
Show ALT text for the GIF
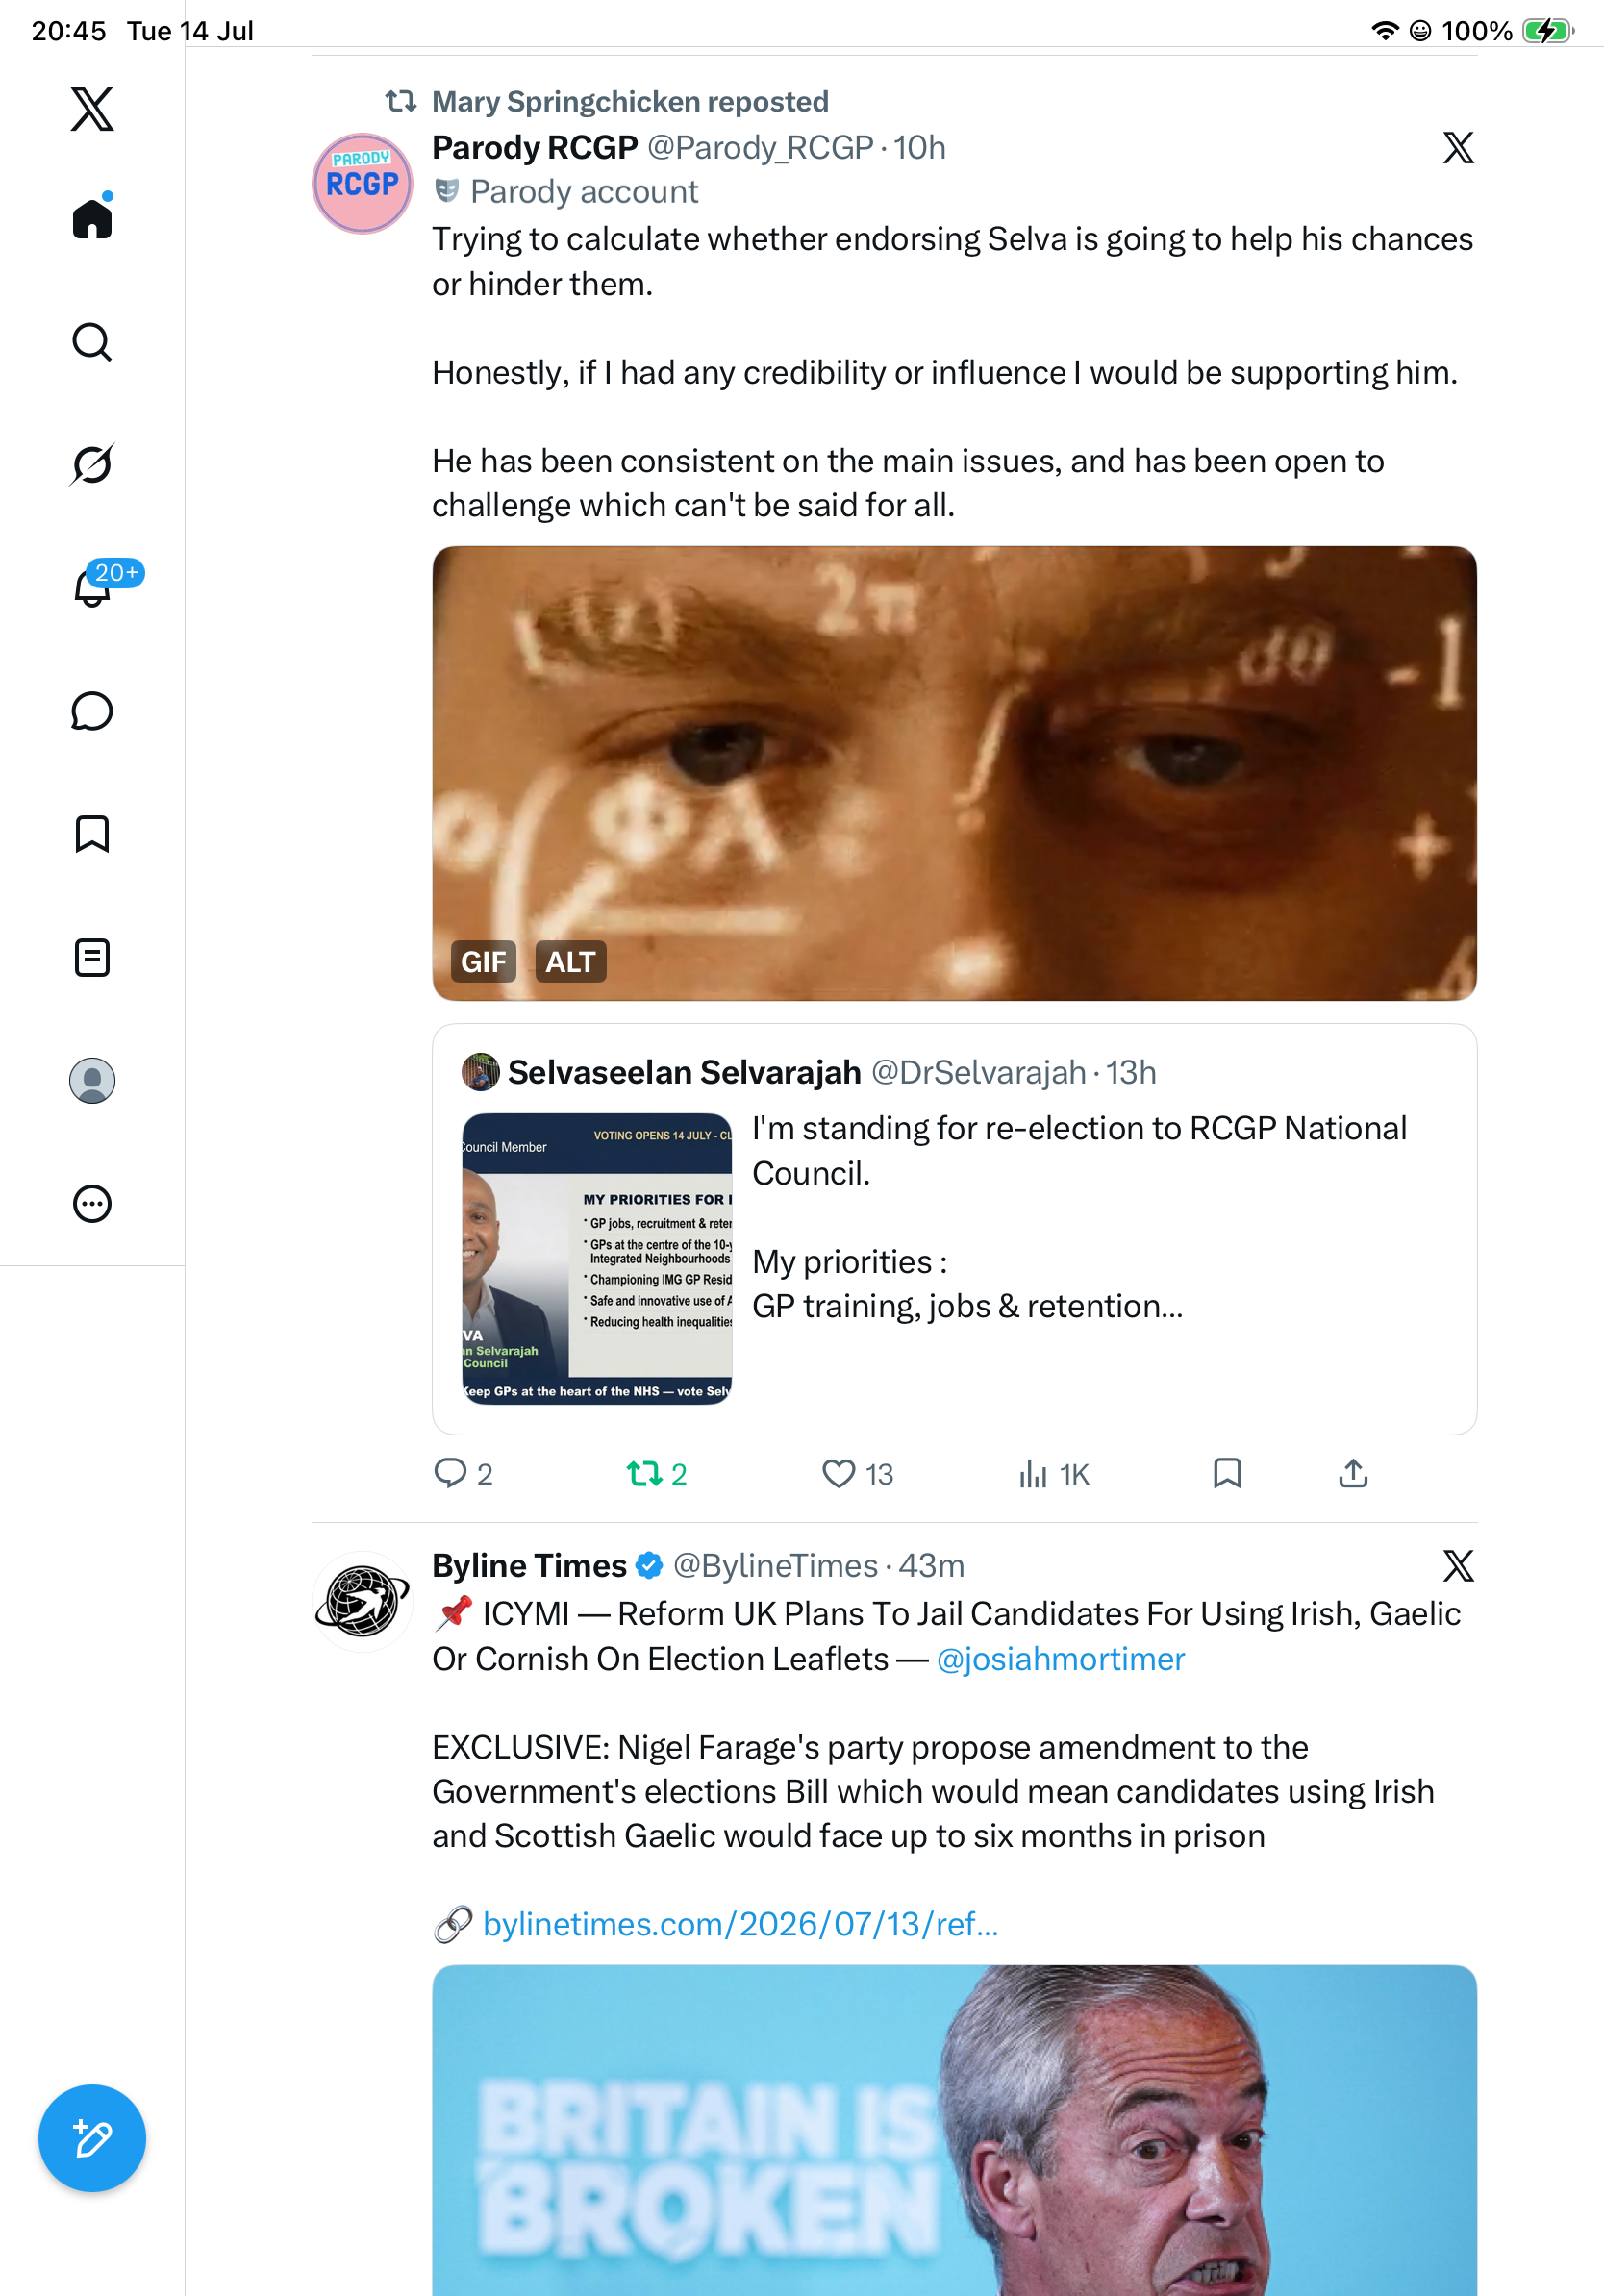click(x=570, y=961)
